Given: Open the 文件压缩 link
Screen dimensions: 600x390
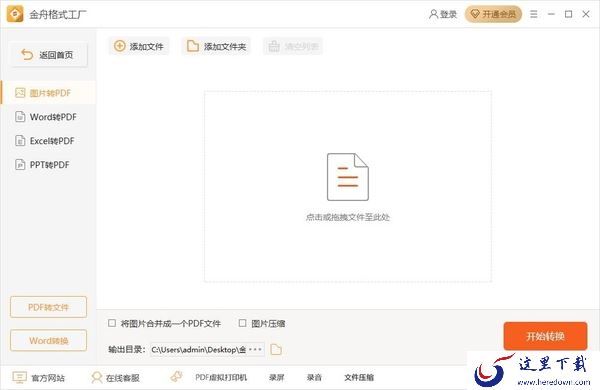Looking at the screenshot, I should tap(359, 377).
